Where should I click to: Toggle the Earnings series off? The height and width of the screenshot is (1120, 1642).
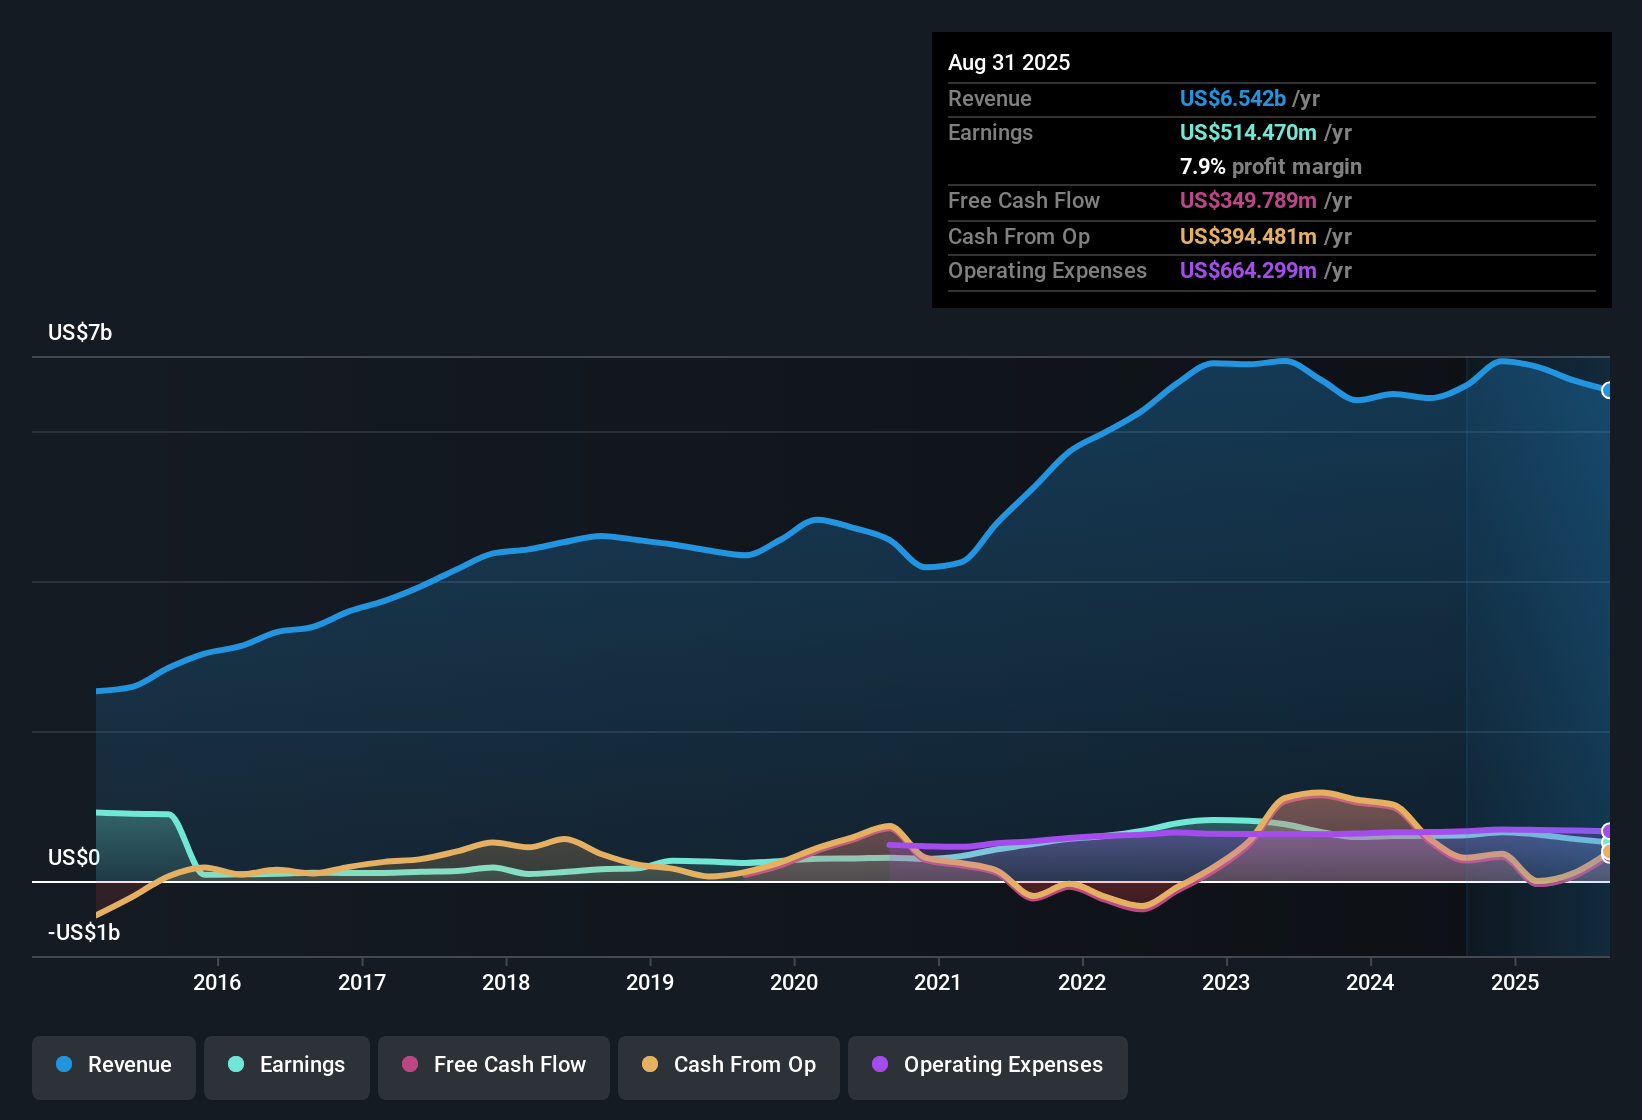pos(287,1065)
